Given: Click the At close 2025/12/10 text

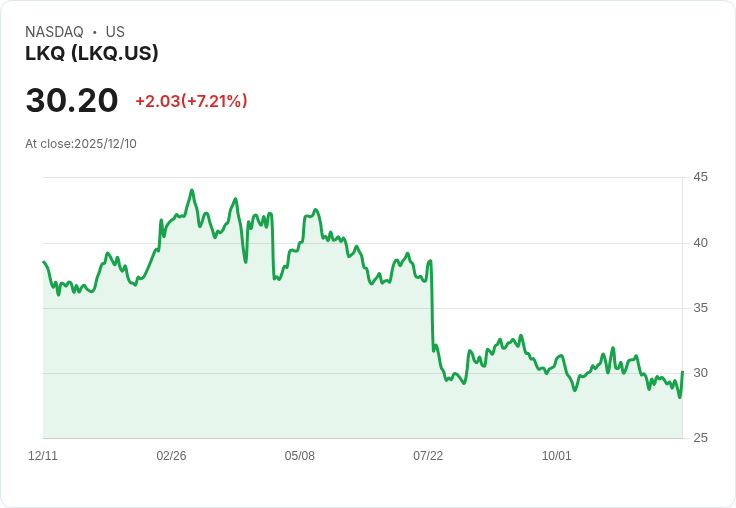Looking at the screenshot, I should point(81,143).
